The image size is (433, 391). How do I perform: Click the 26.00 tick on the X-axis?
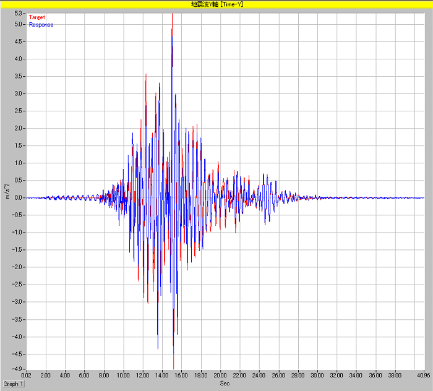[279, 375]
